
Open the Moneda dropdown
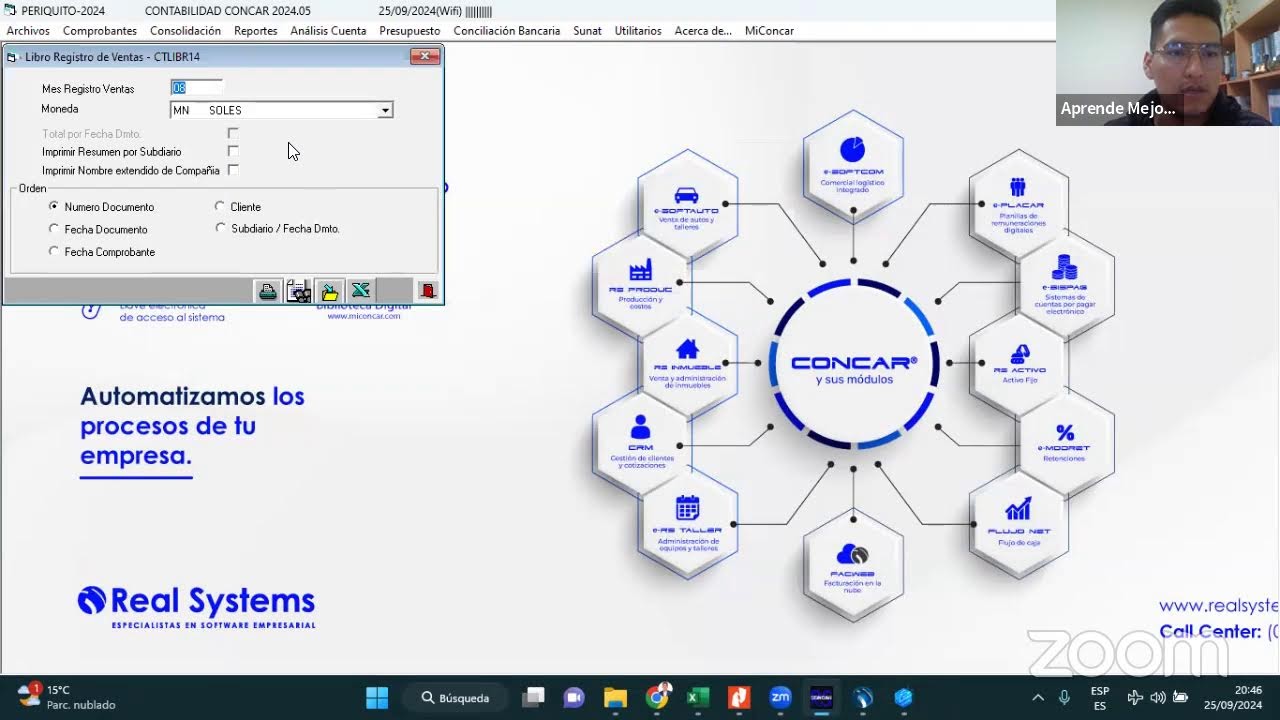point(385,110)
